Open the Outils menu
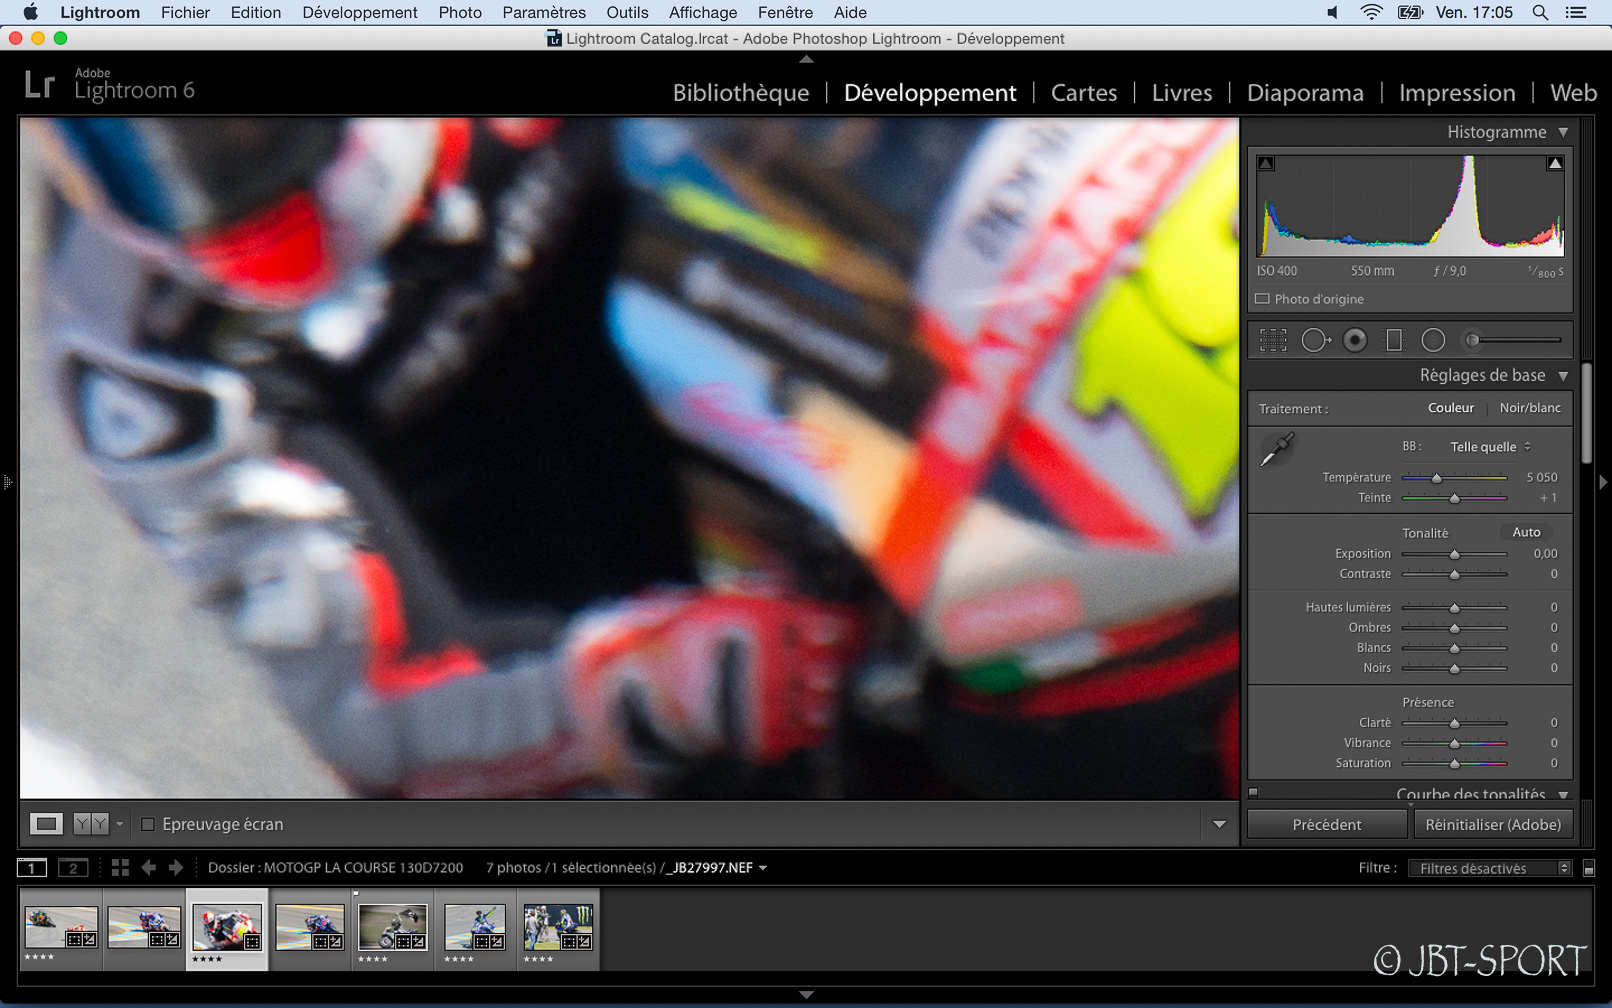The height and width of the screenshot is (1008, 1612). [x=627, y=13]
